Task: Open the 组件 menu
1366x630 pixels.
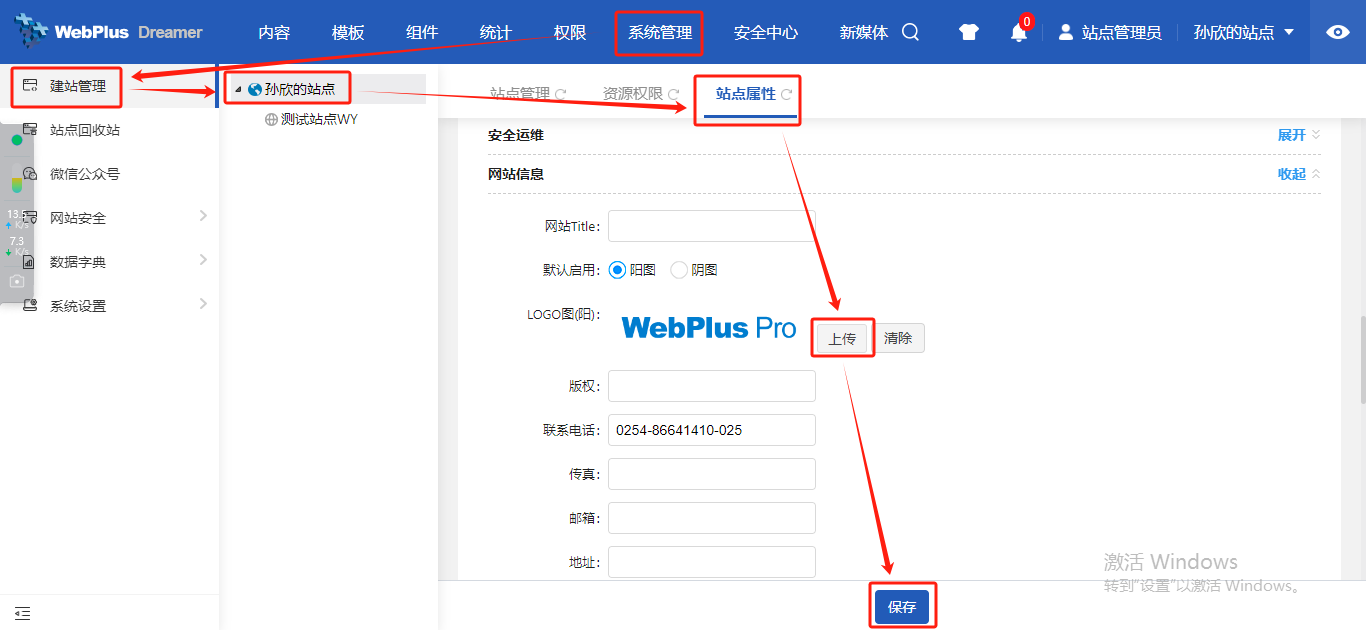Action: [422, 32]
